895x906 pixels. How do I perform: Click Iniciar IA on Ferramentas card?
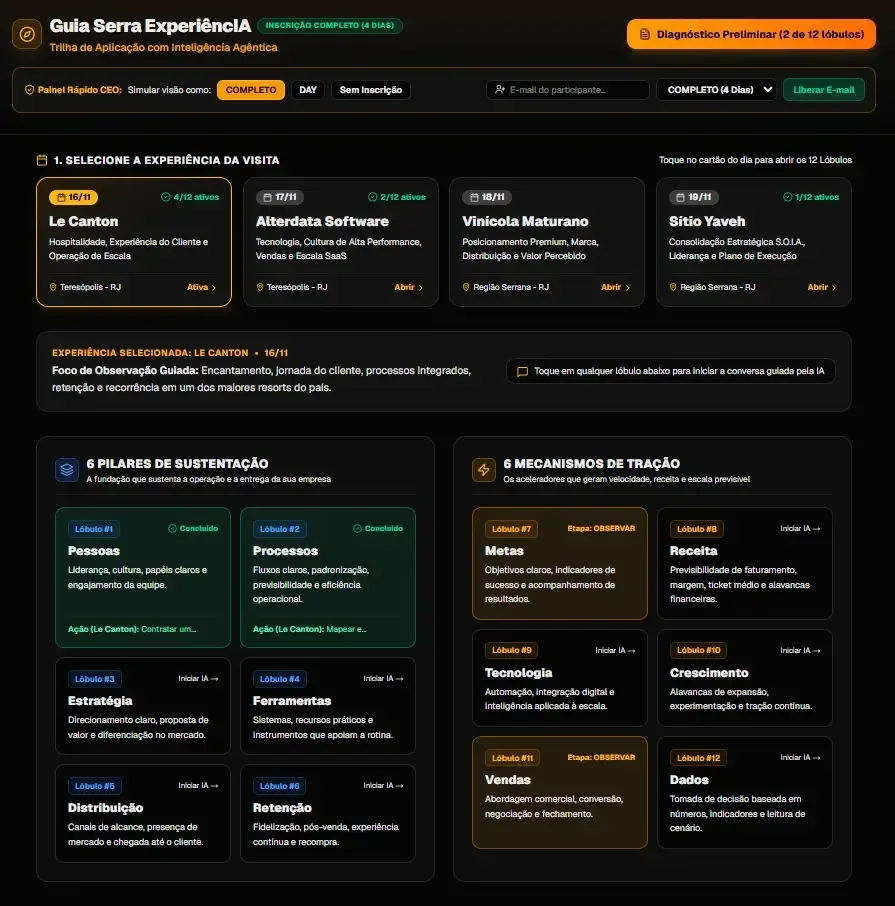point(383,678)
